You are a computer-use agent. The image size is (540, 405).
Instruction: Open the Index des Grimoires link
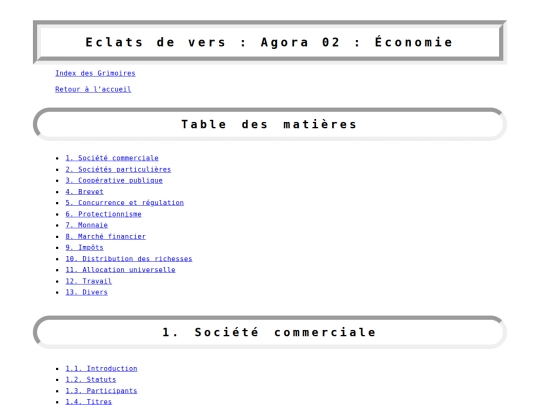(95, 73)
